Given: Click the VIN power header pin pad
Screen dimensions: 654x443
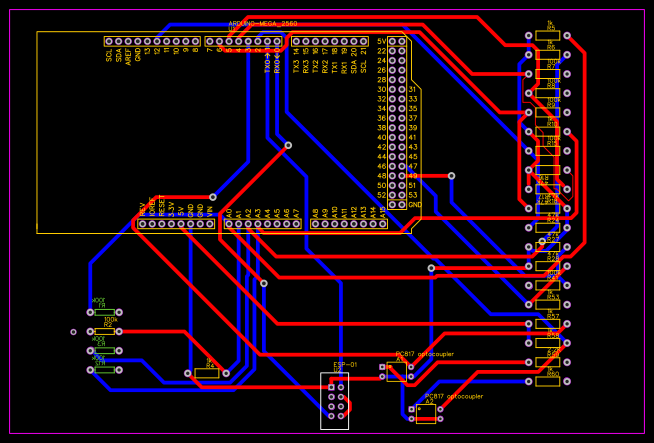Looking at the screenshot, I should pos(210,224).
